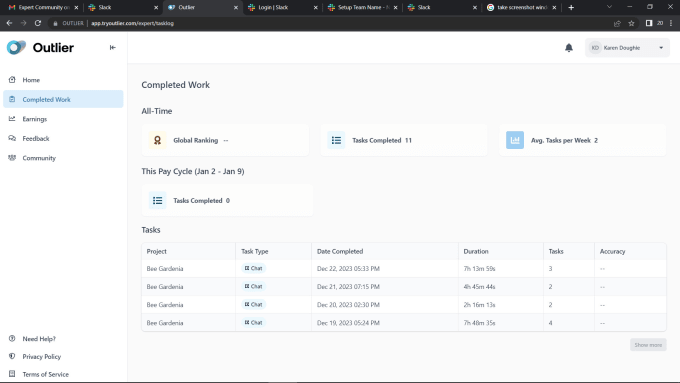Reload the page
680x383 pixels.
point(38,23)
